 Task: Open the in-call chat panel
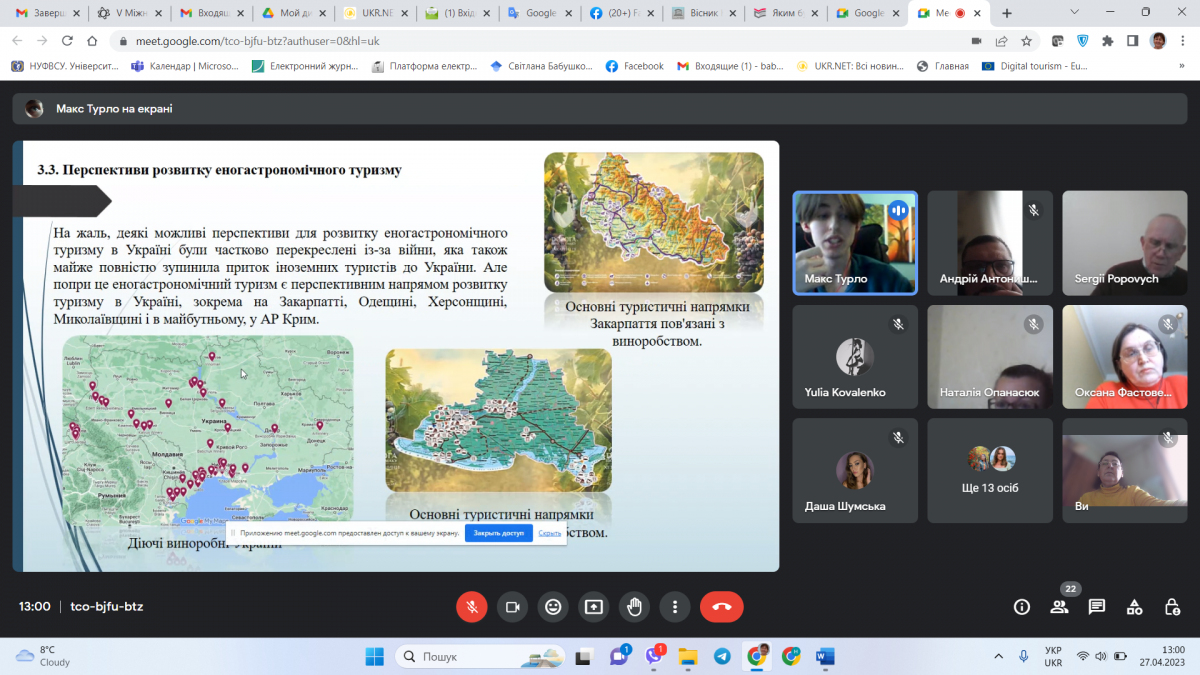tap(1097, 606)
